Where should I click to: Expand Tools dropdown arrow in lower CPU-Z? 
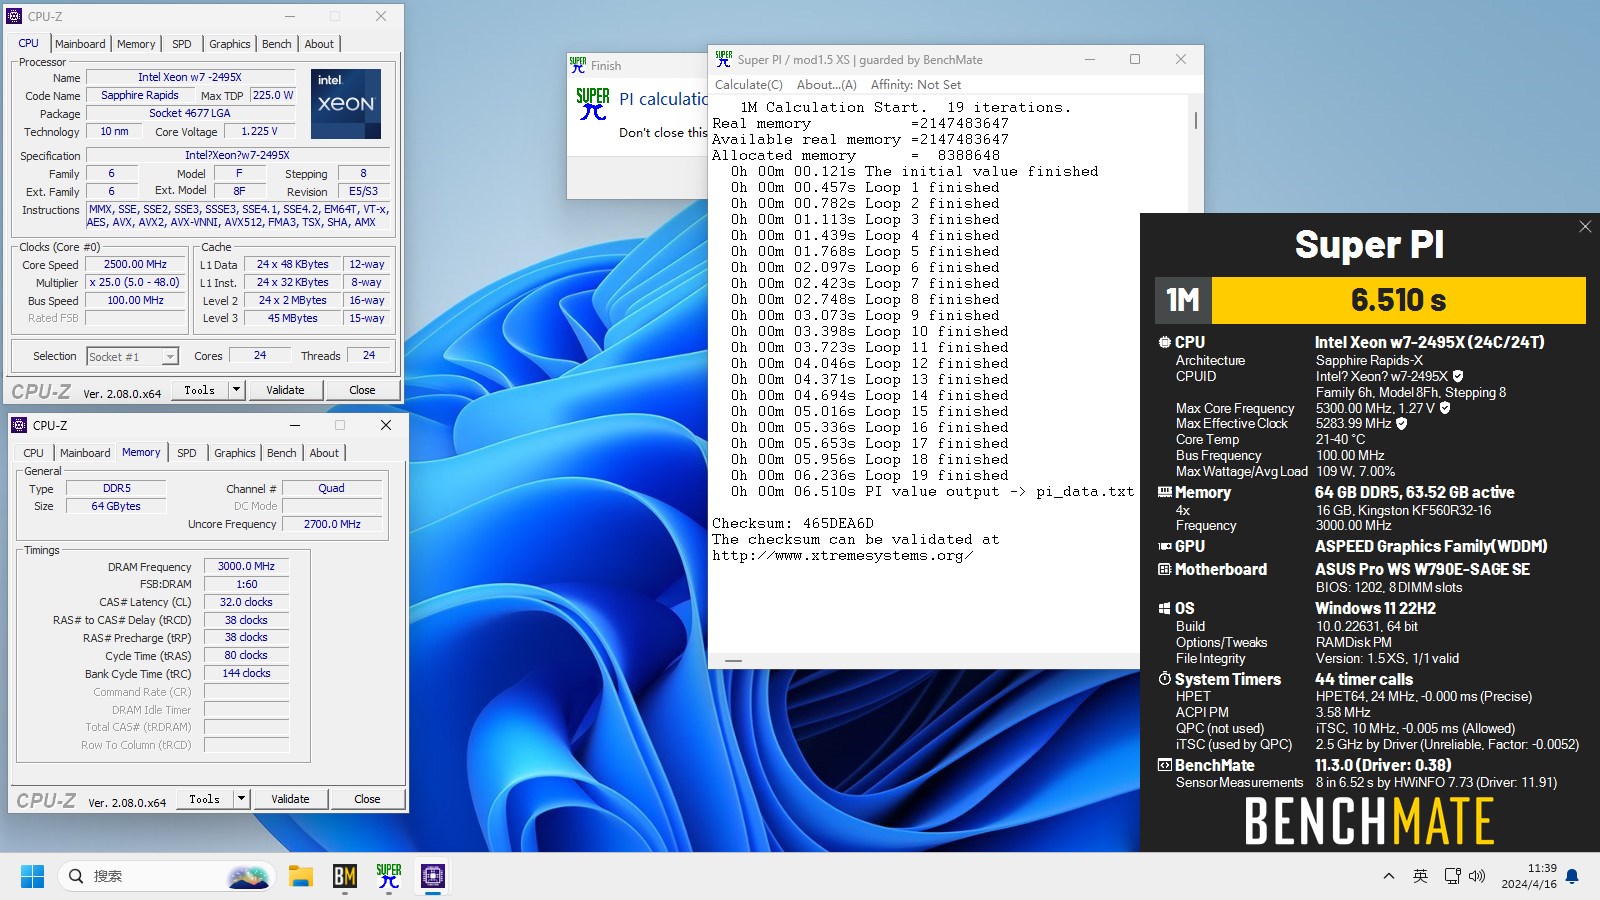[x=242, y=799]
